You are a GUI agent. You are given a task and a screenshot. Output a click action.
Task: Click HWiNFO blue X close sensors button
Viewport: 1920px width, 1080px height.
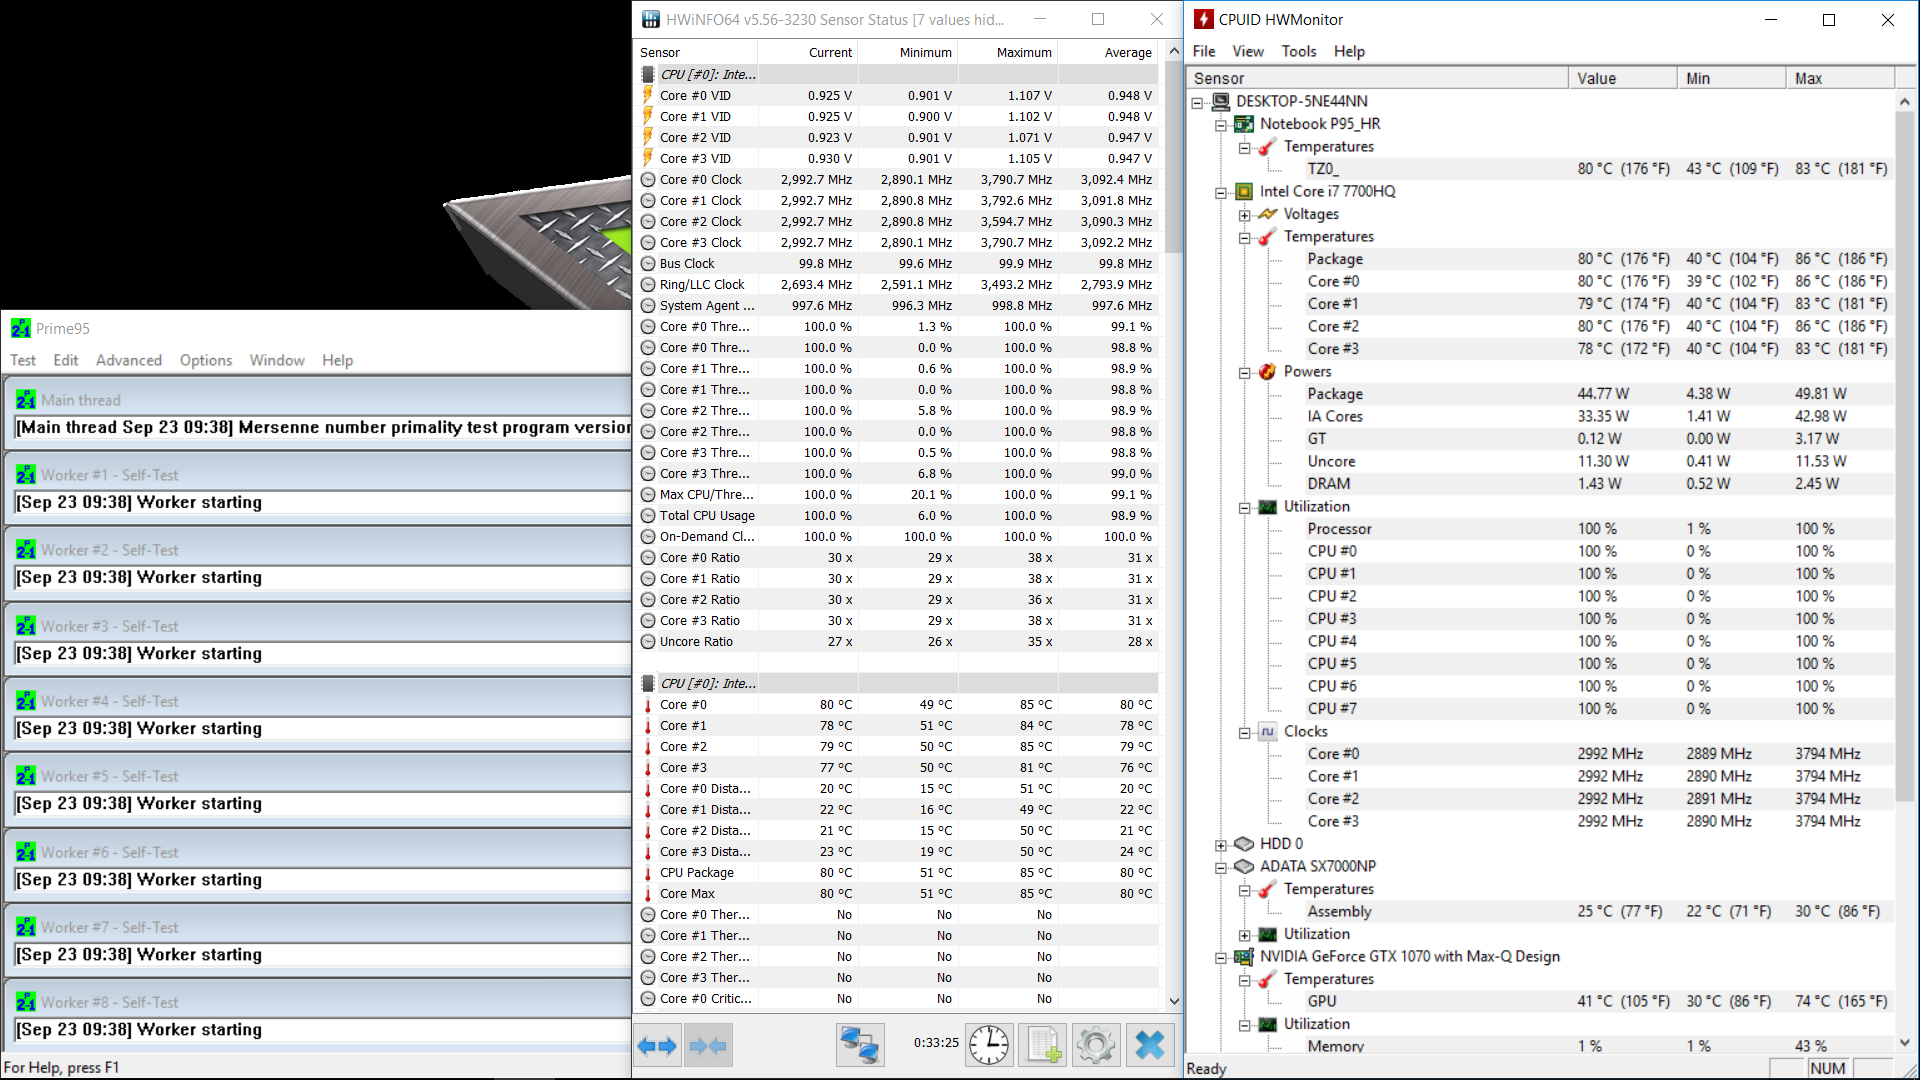[1150, 1046]
